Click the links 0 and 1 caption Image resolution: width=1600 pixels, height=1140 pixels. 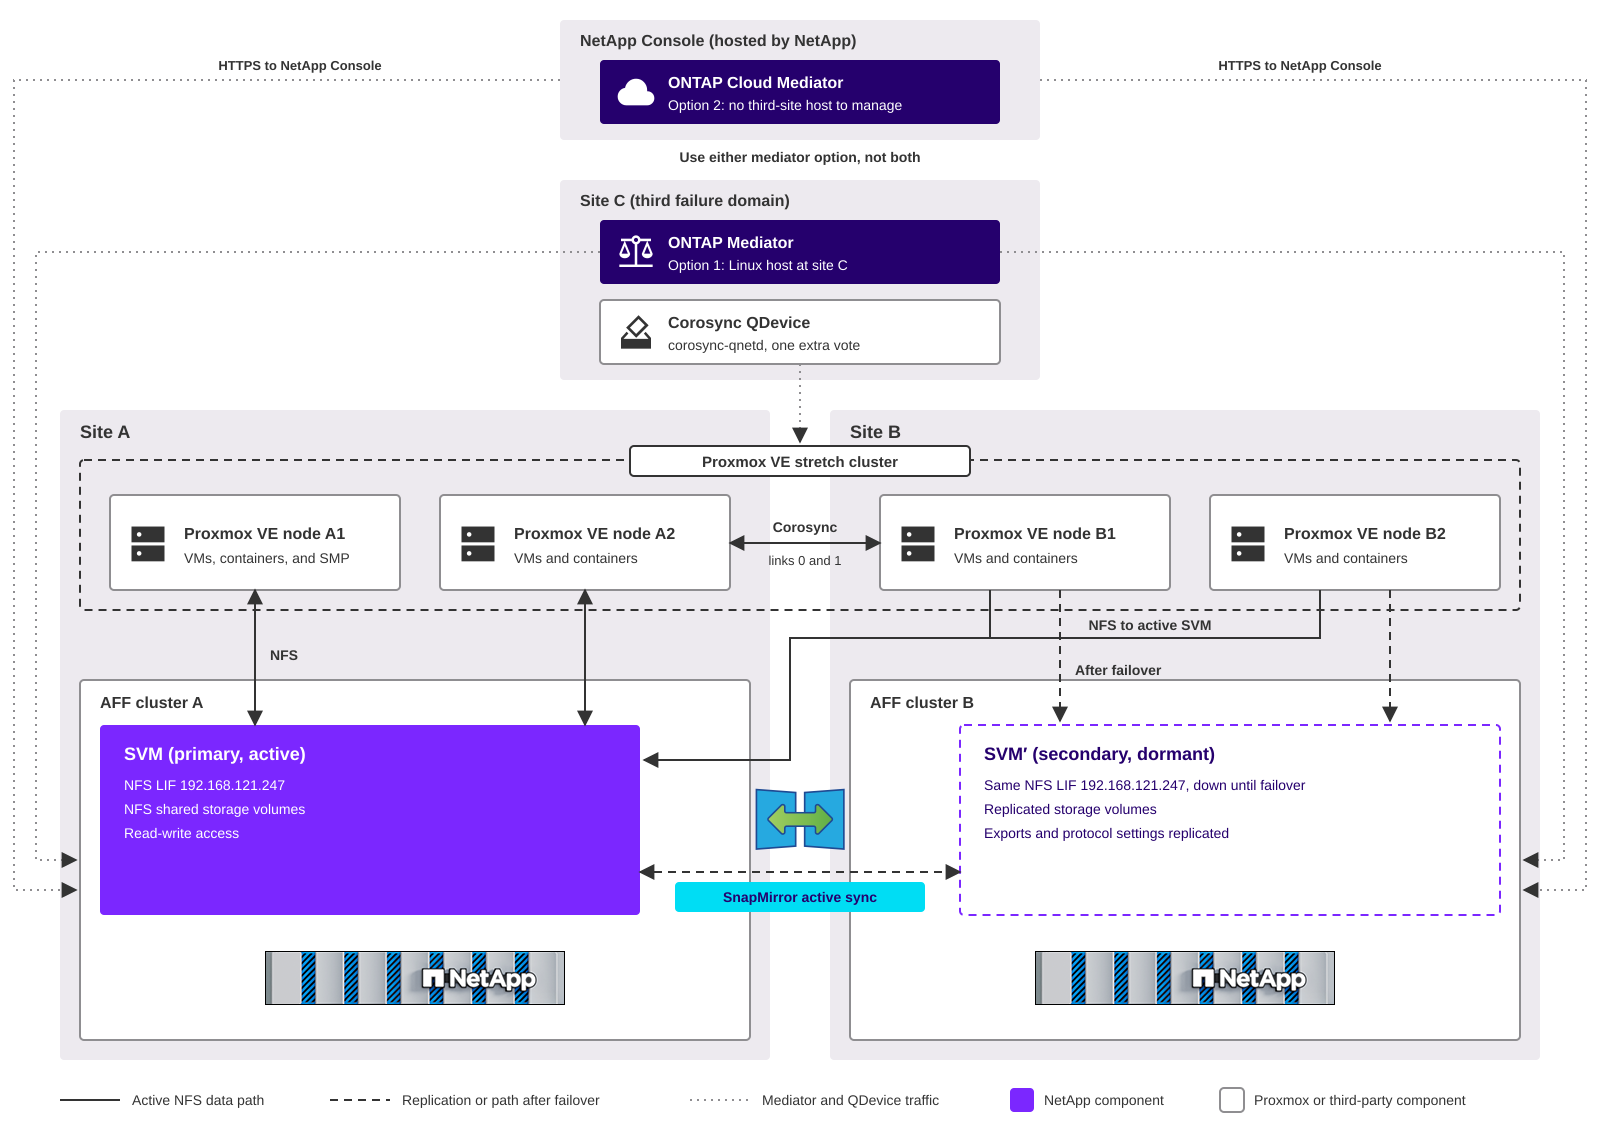pos(805,560)
